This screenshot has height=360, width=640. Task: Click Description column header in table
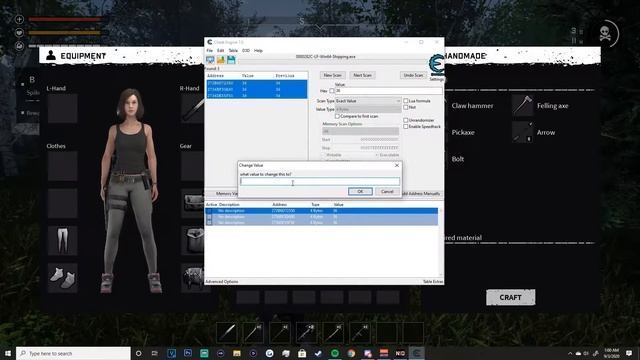tap(229, 204)
